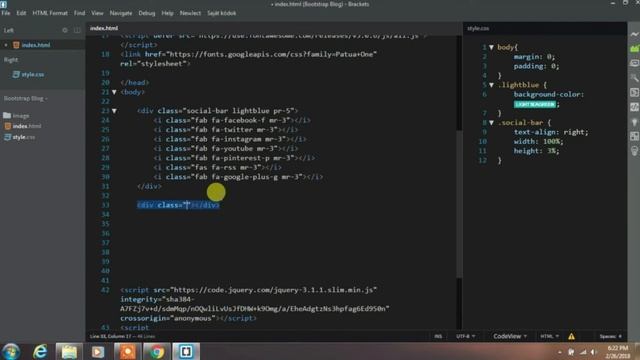Collapse the social-bar div fold at line 23

(x=114, y=111)
